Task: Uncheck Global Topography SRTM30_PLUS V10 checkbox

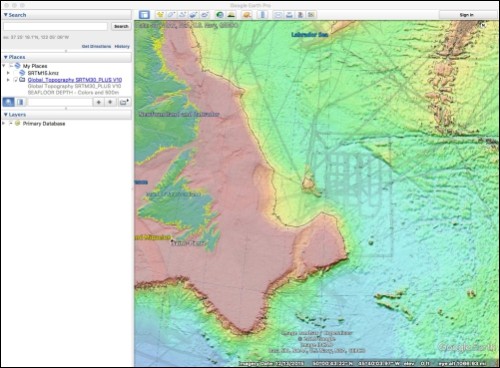Action: 15,80
